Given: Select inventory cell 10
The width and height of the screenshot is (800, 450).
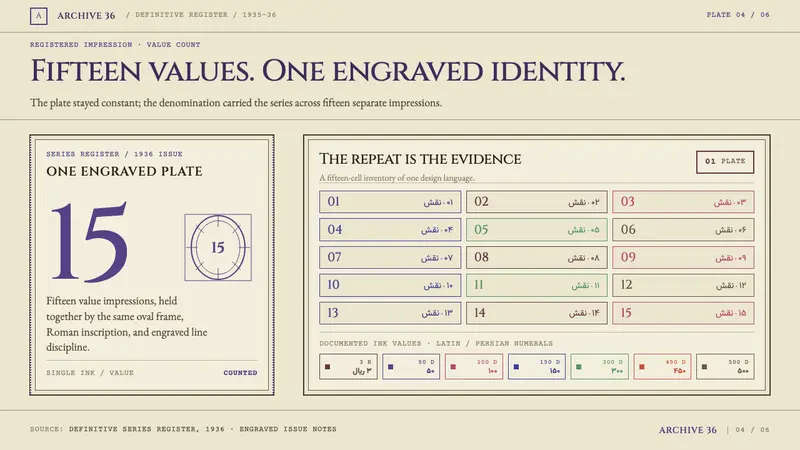Looking at the screenshot, I should coord(390,285).
